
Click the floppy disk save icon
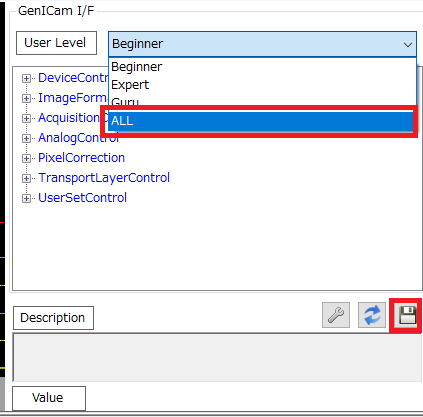pos(407,315)
